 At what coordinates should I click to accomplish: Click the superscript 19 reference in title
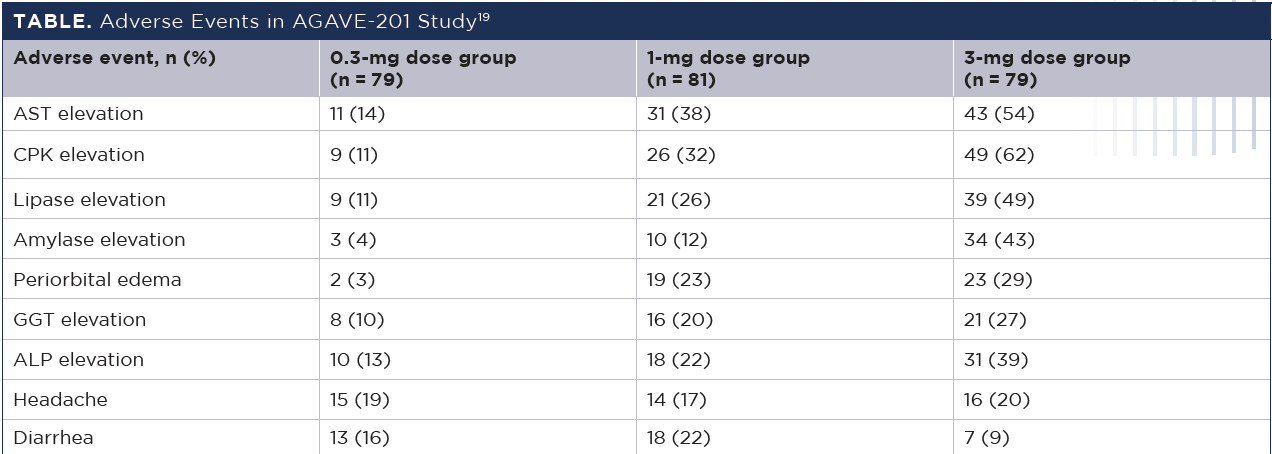[482, 14]
